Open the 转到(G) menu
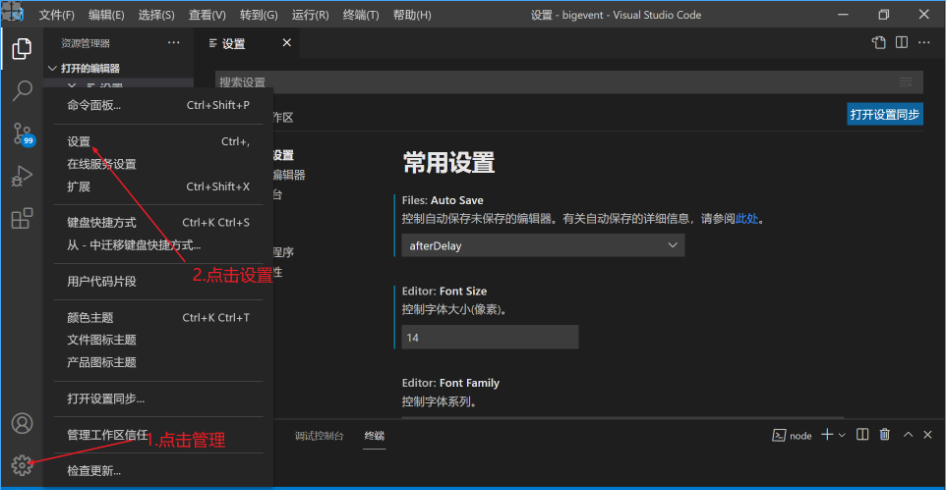The image size is (946, 490). (x=258, y=15)
